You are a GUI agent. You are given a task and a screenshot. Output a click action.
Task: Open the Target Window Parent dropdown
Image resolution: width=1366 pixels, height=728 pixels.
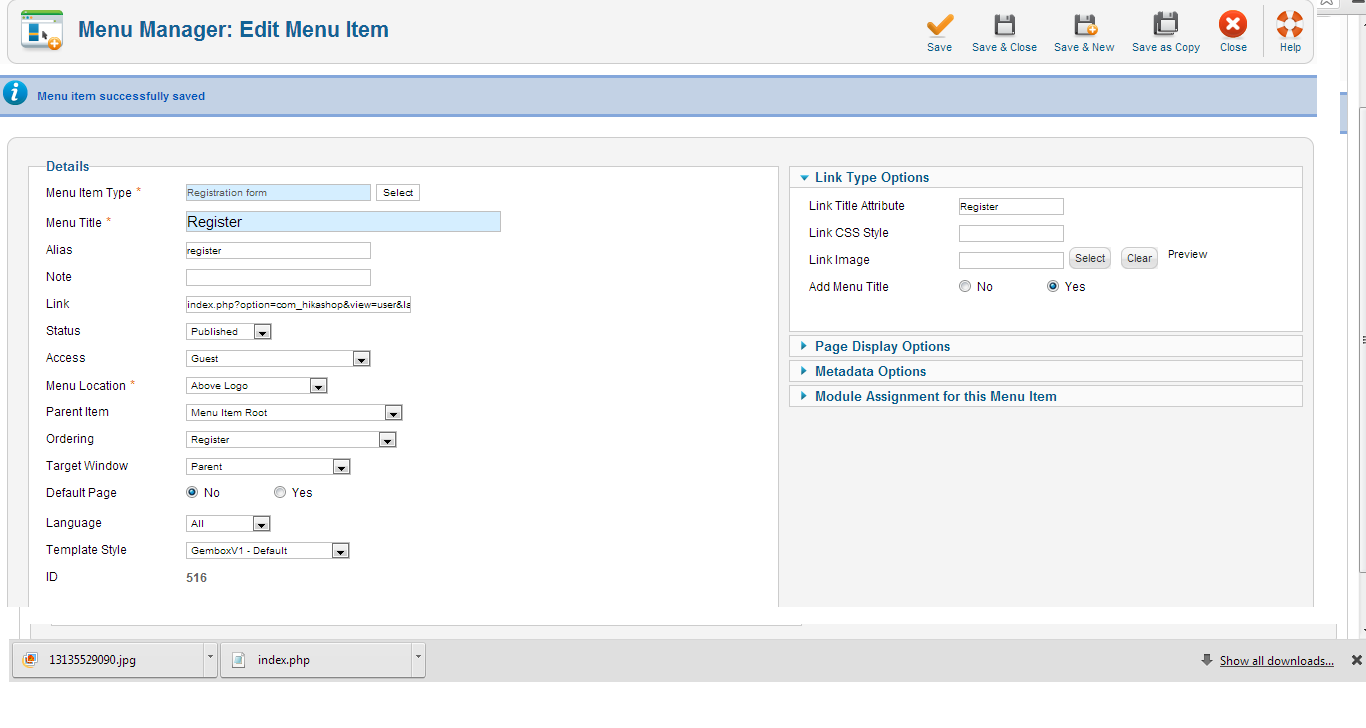(268, 466)
